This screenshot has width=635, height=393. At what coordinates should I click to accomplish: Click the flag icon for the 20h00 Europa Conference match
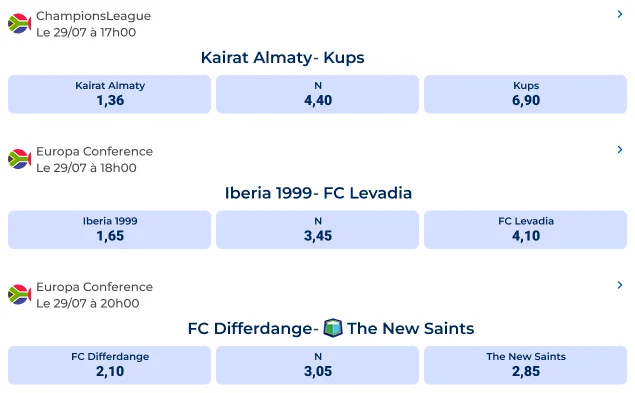click(x=19, y=295)
